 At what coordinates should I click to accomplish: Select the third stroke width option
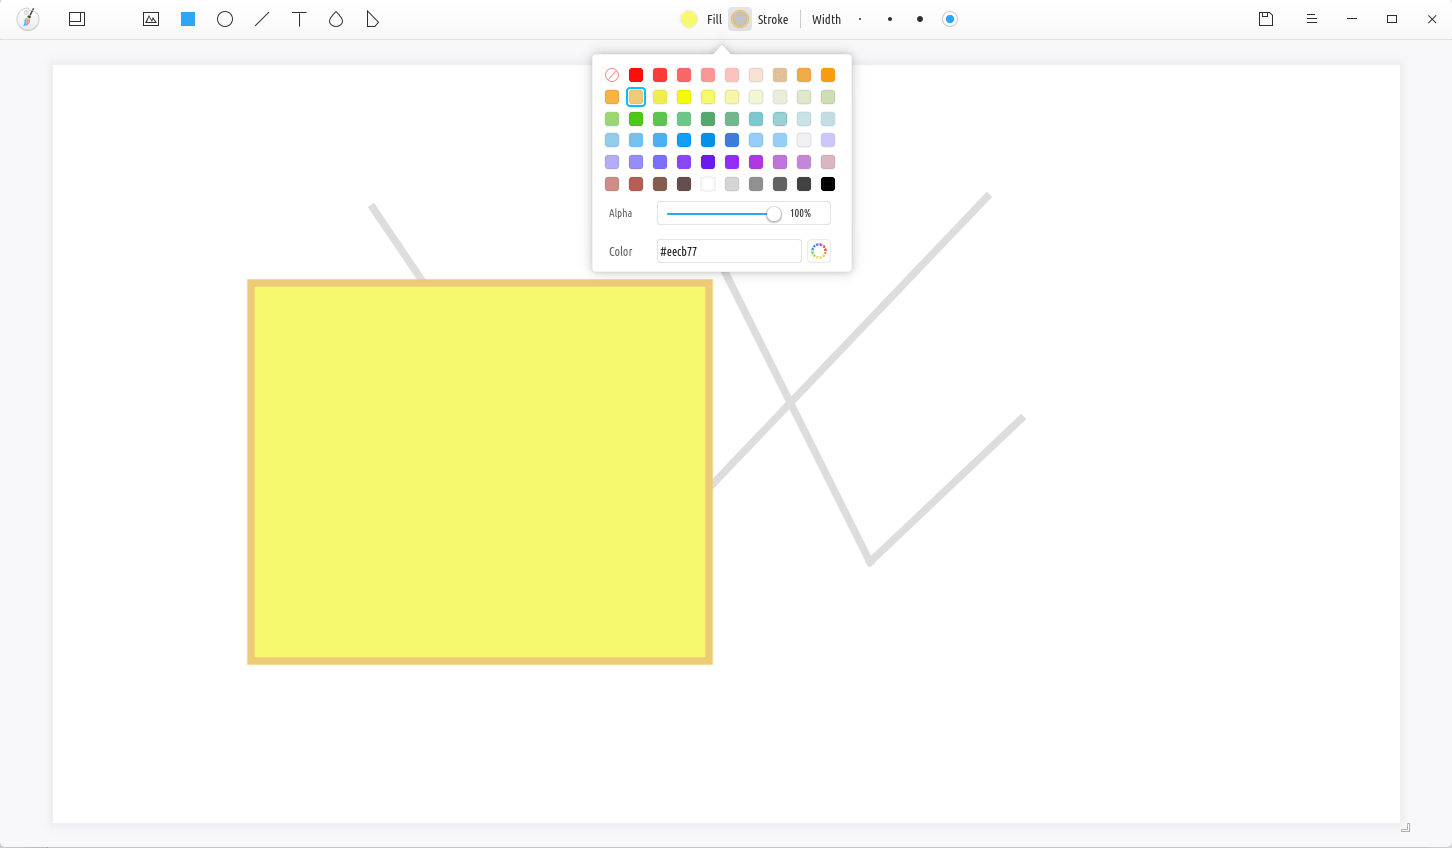pyautogui.click(x=920, y=19)
